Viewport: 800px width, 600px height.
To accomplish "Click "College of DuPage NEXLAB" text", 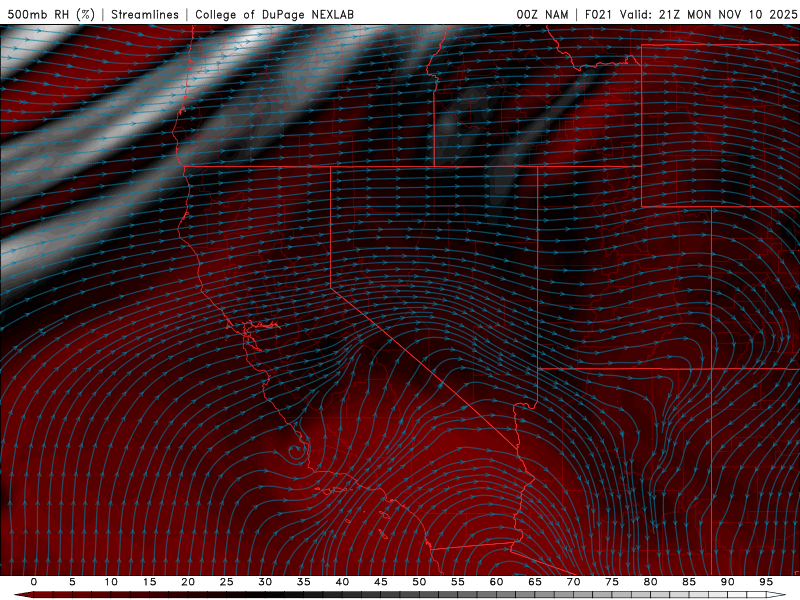I will tap(274, 14).
